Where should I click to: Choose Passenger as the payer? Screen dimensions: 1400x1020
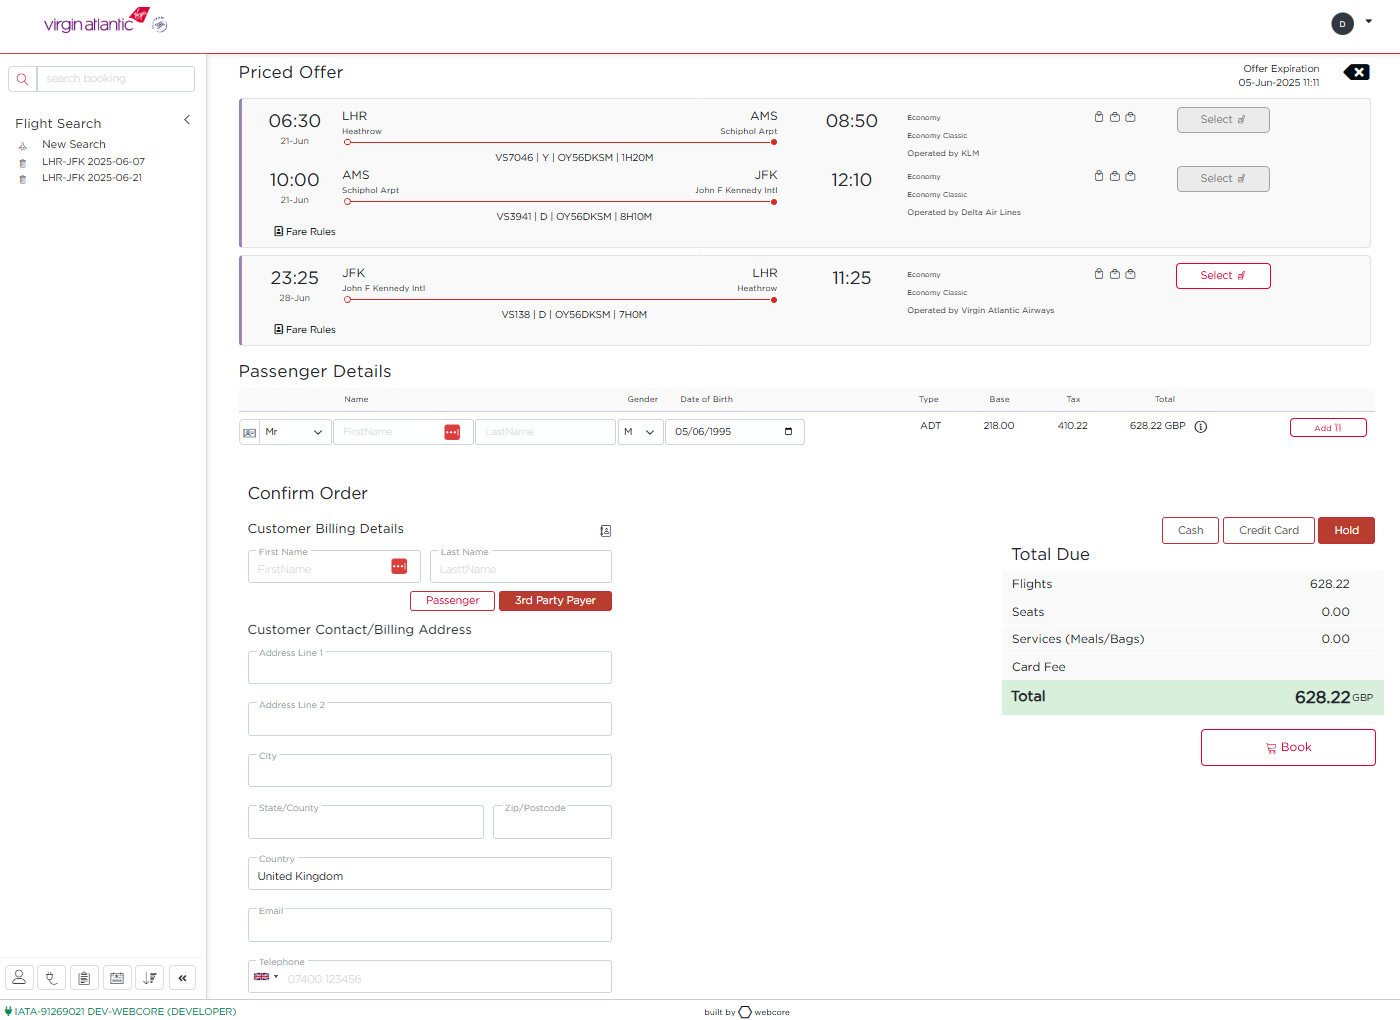[x=452, y=601]
